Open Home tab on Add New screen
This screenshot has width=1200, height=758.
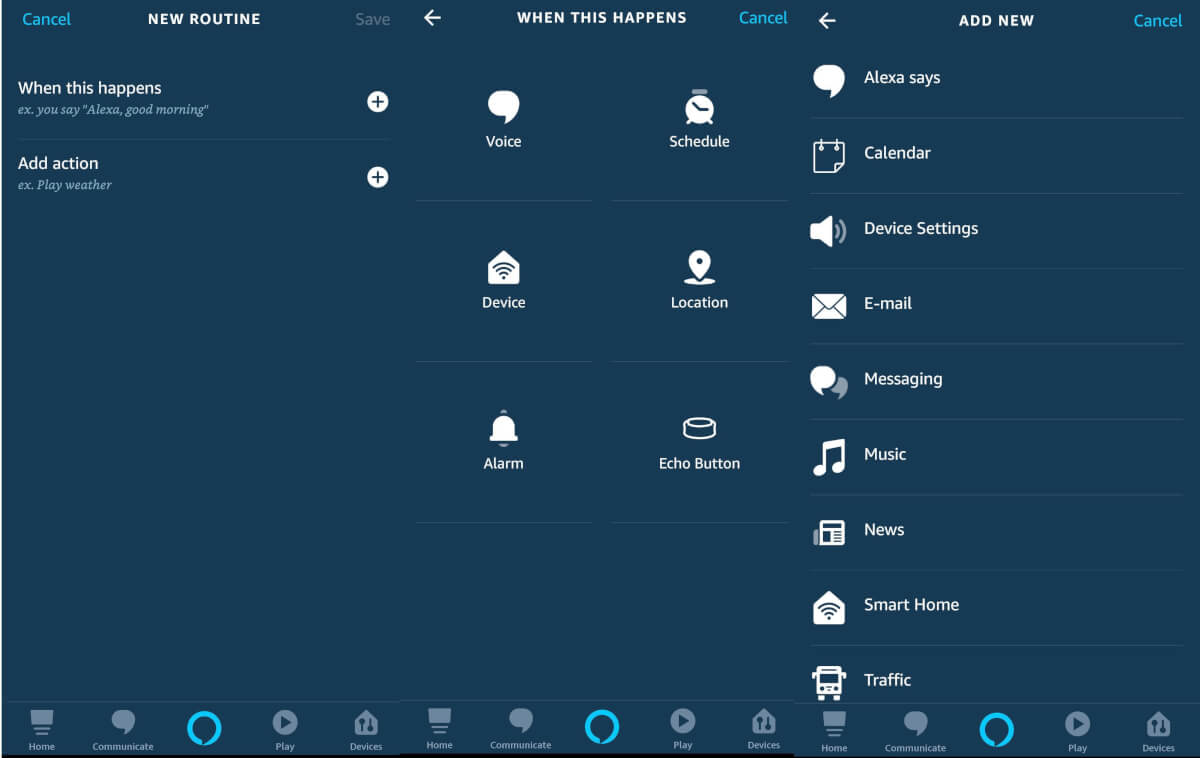(x=834, y=730)
